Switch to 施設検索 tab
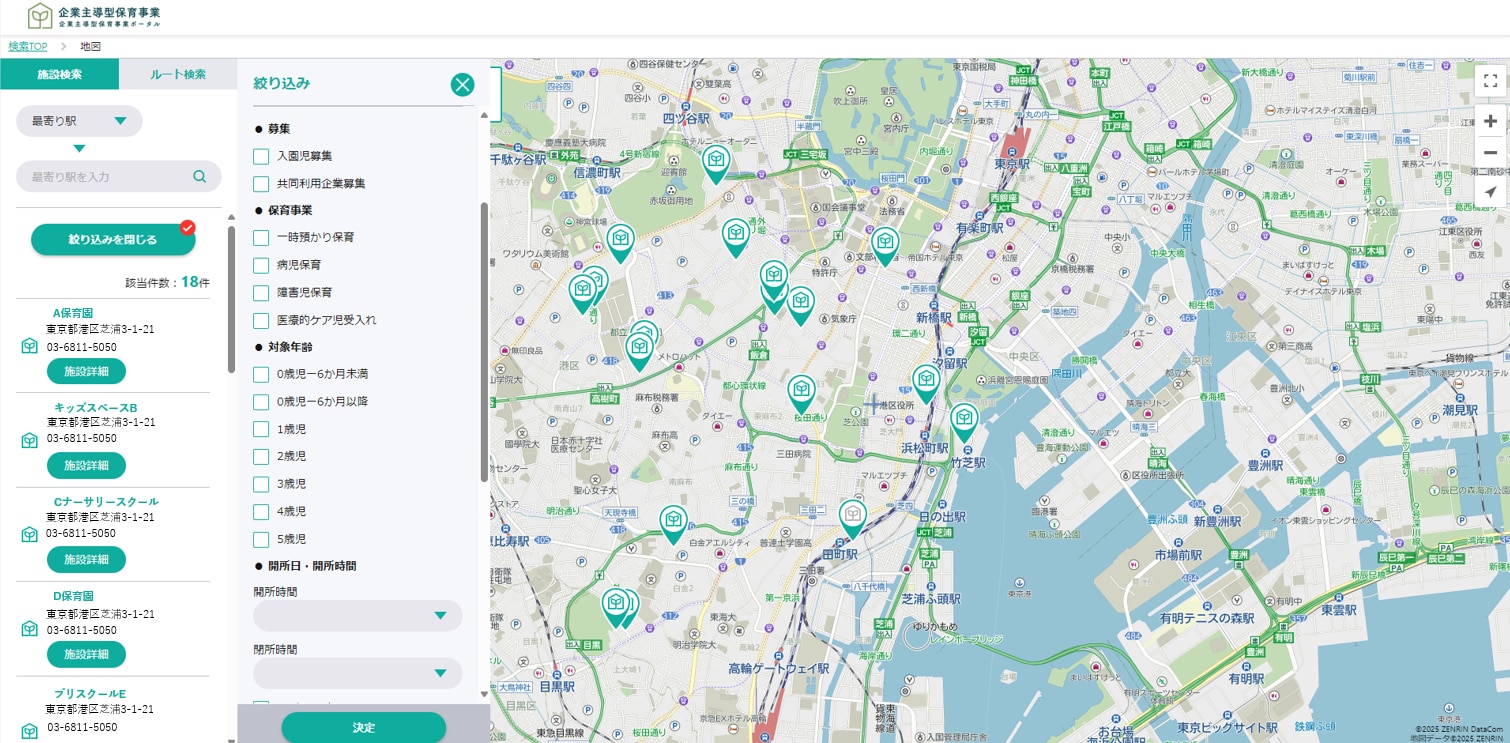This screenshot has height=743, width=1510. click(59, 74)
